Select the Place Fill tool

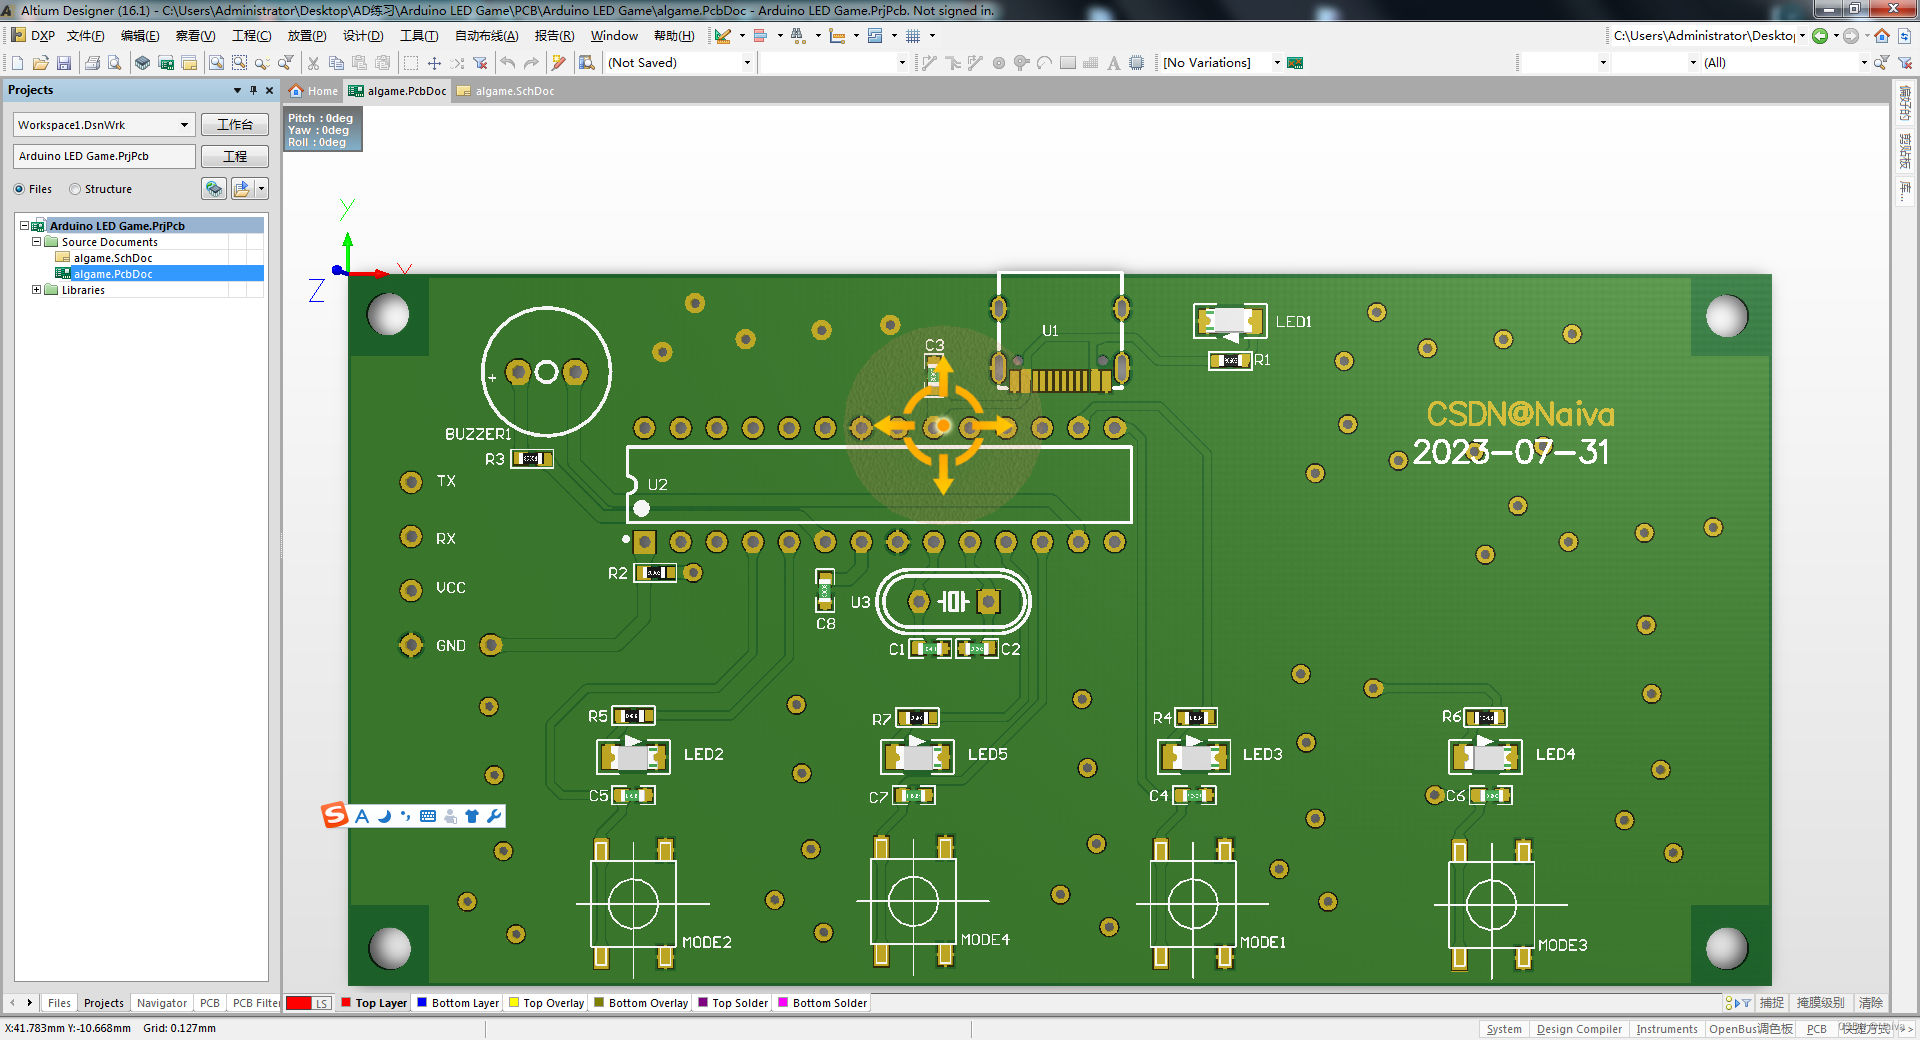[1066, 62]
